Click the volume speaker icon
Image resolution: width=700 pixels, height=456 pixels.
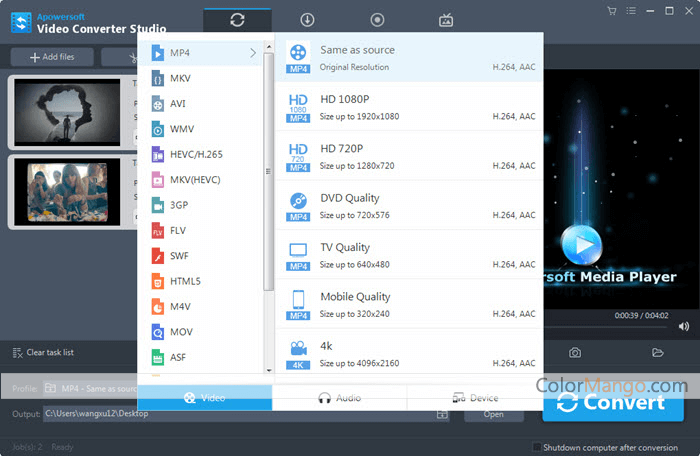click(x=683, y=326)
